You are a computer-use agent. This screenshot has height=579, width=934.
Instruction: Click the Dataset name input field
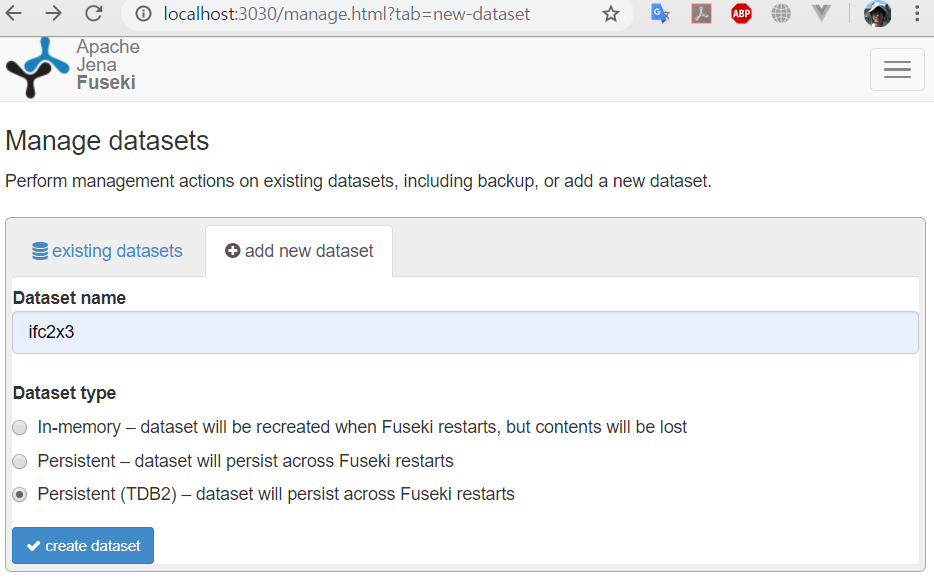click(465, 332)
